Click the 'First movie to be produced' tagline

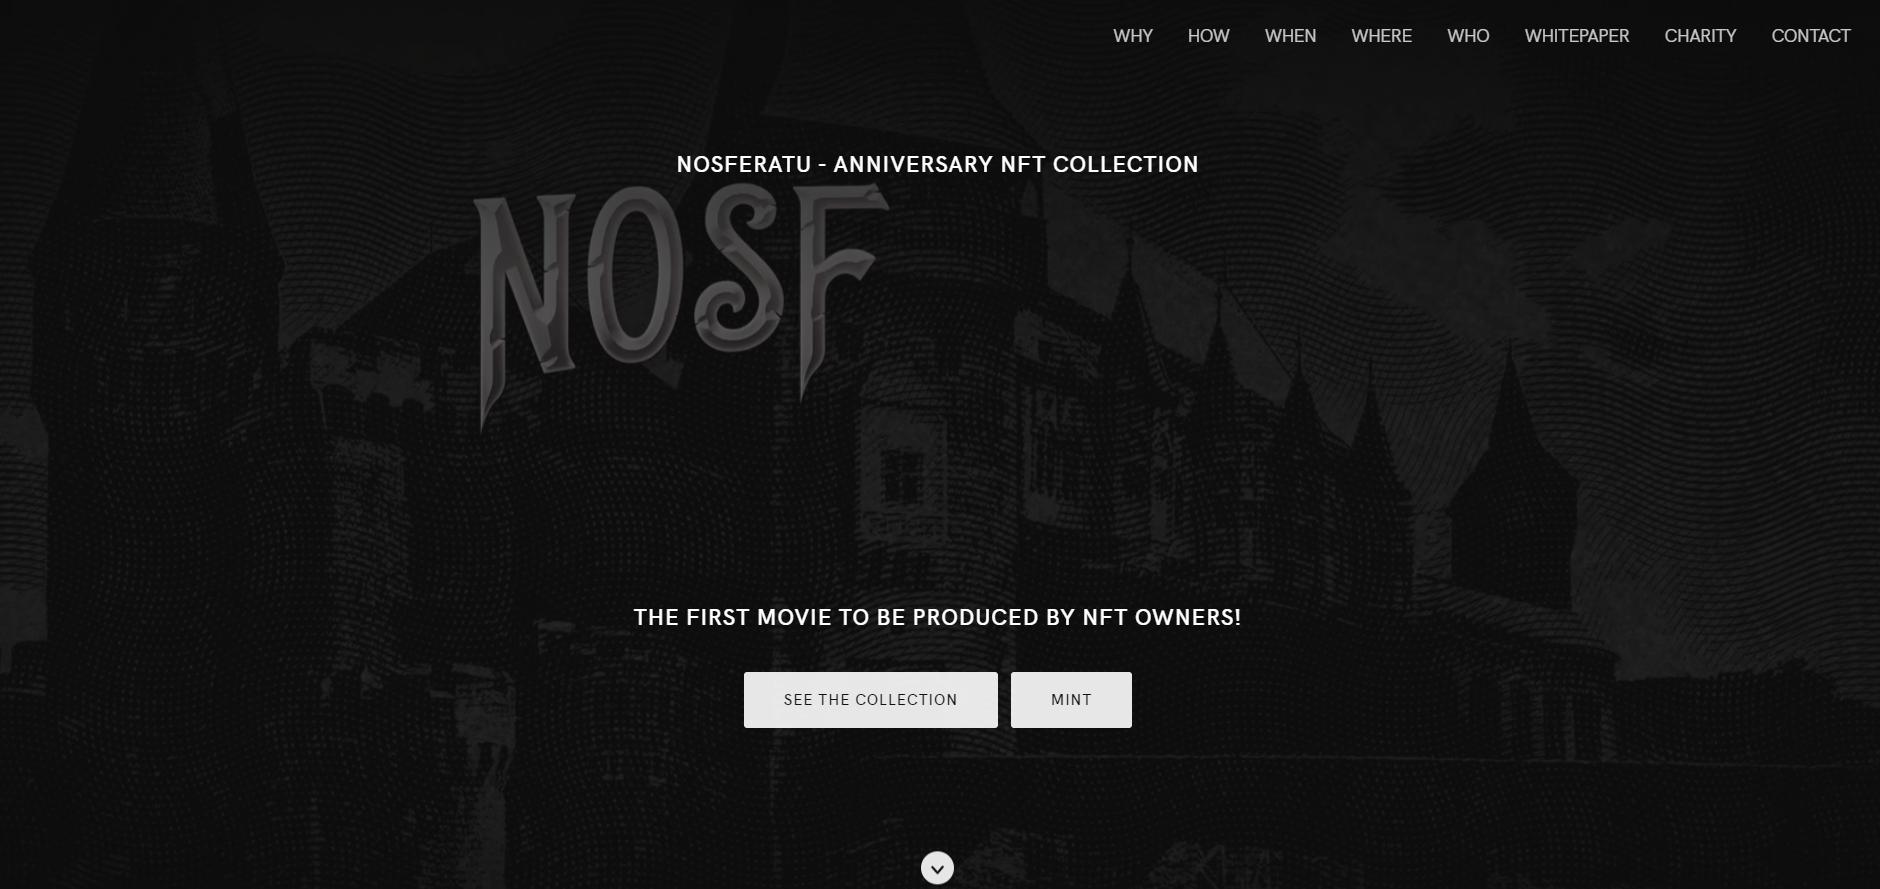coord(937,617)
